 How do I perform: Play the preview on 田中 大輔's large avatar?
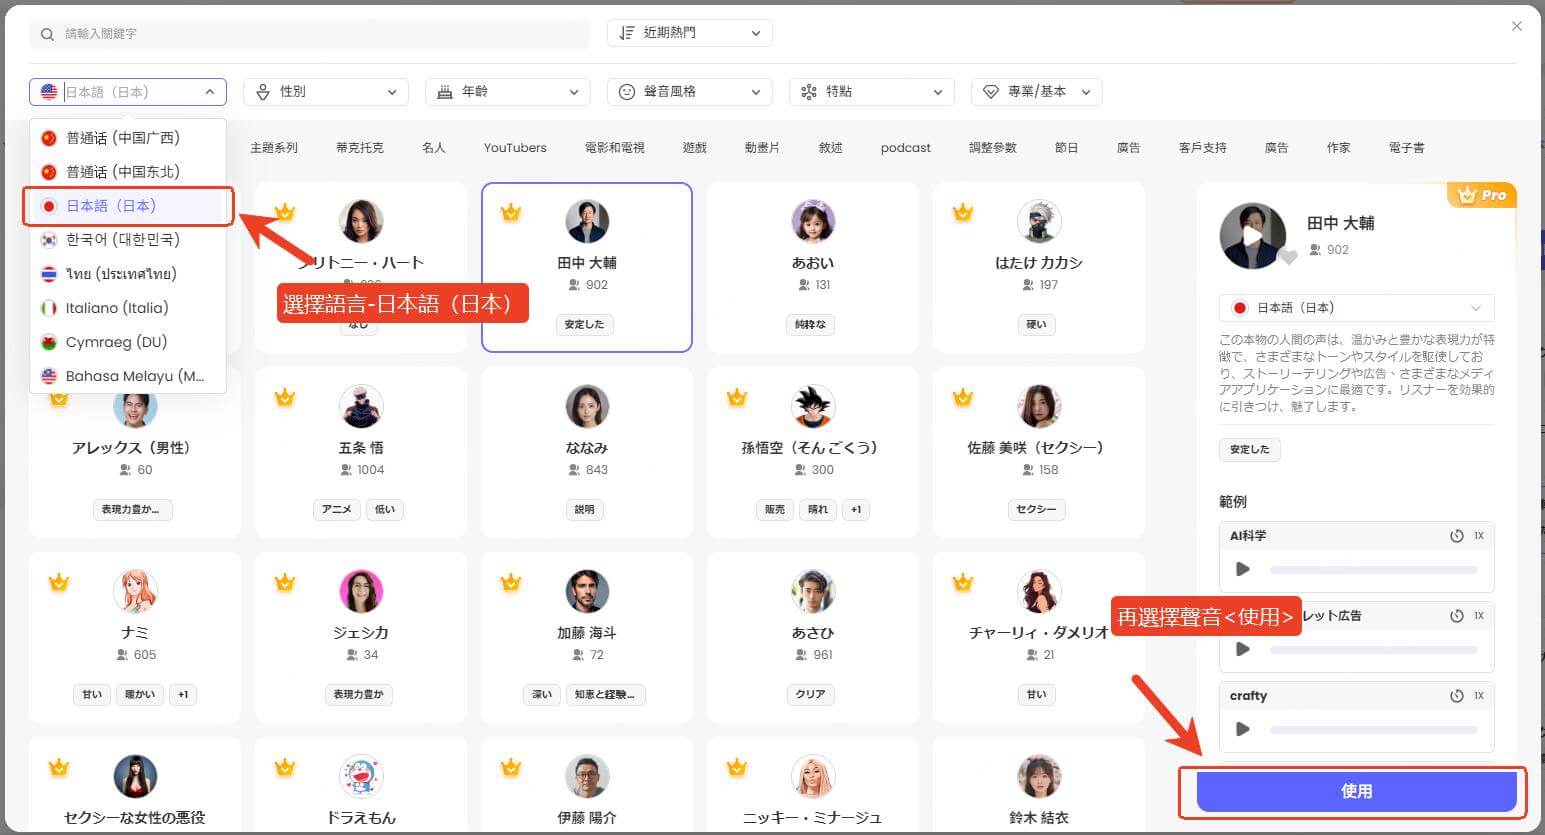(1253, 236)
